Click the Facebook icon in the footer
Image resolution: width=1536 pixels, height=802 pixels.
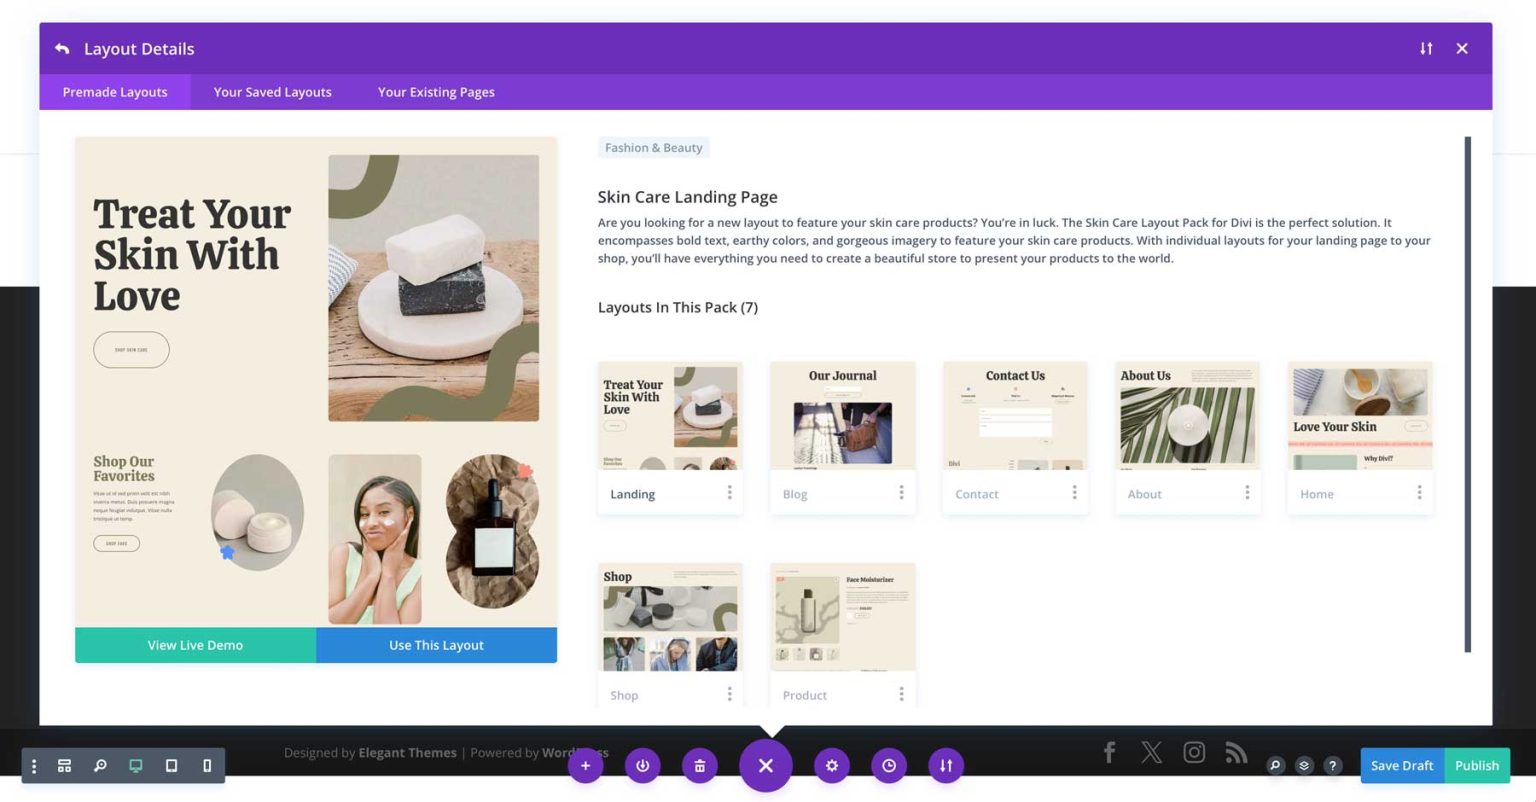[1109, 752]
